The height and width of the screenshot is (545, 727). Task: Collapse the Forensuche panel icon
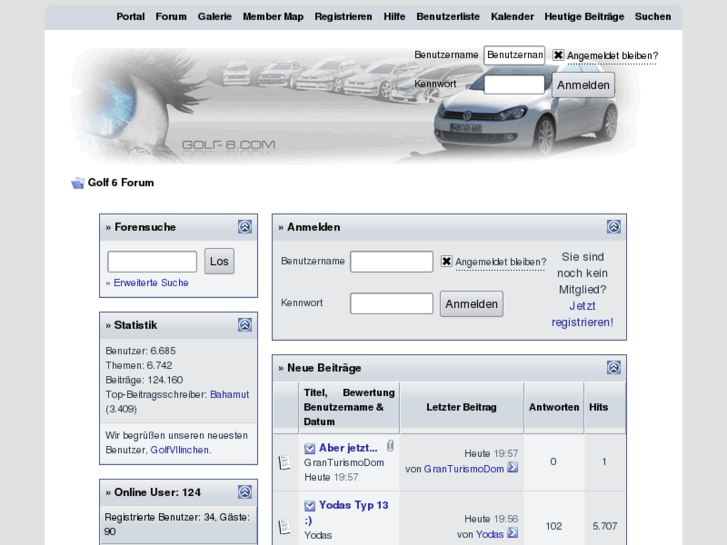245,227
